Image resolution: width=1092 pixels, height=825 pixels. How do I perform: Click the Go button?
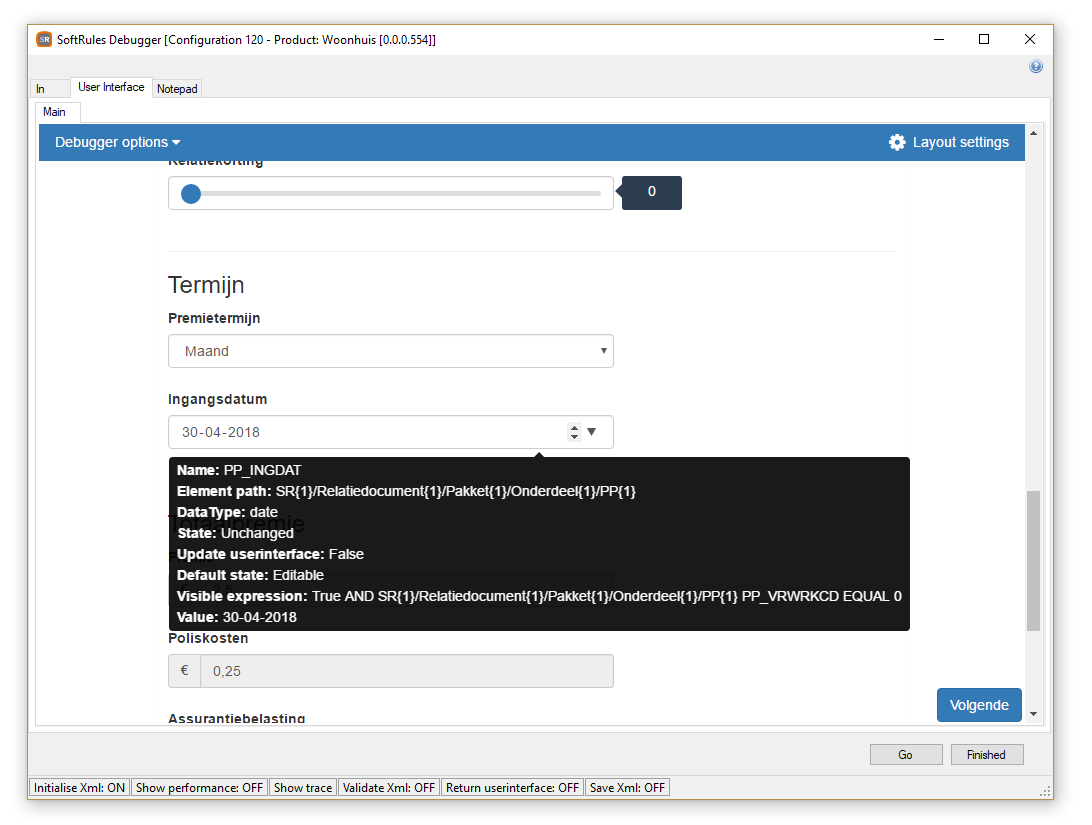click(905, 755)
